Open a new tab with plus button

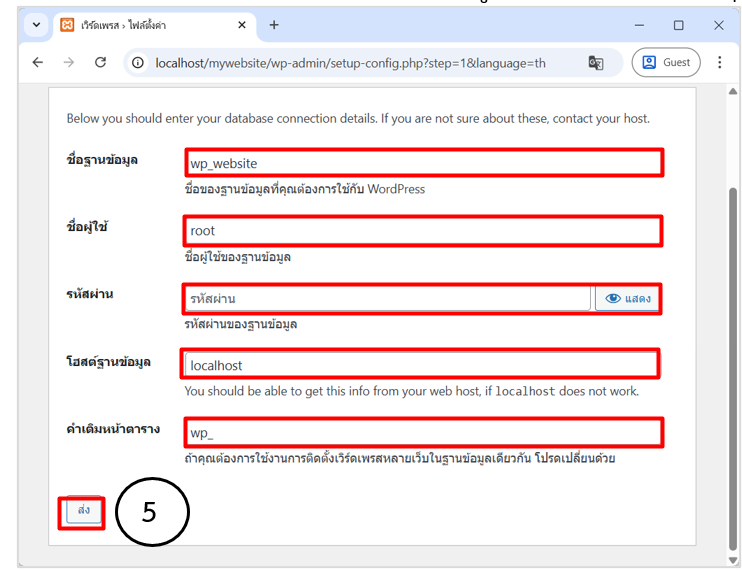pyautogui.click(x=274, y=25)
